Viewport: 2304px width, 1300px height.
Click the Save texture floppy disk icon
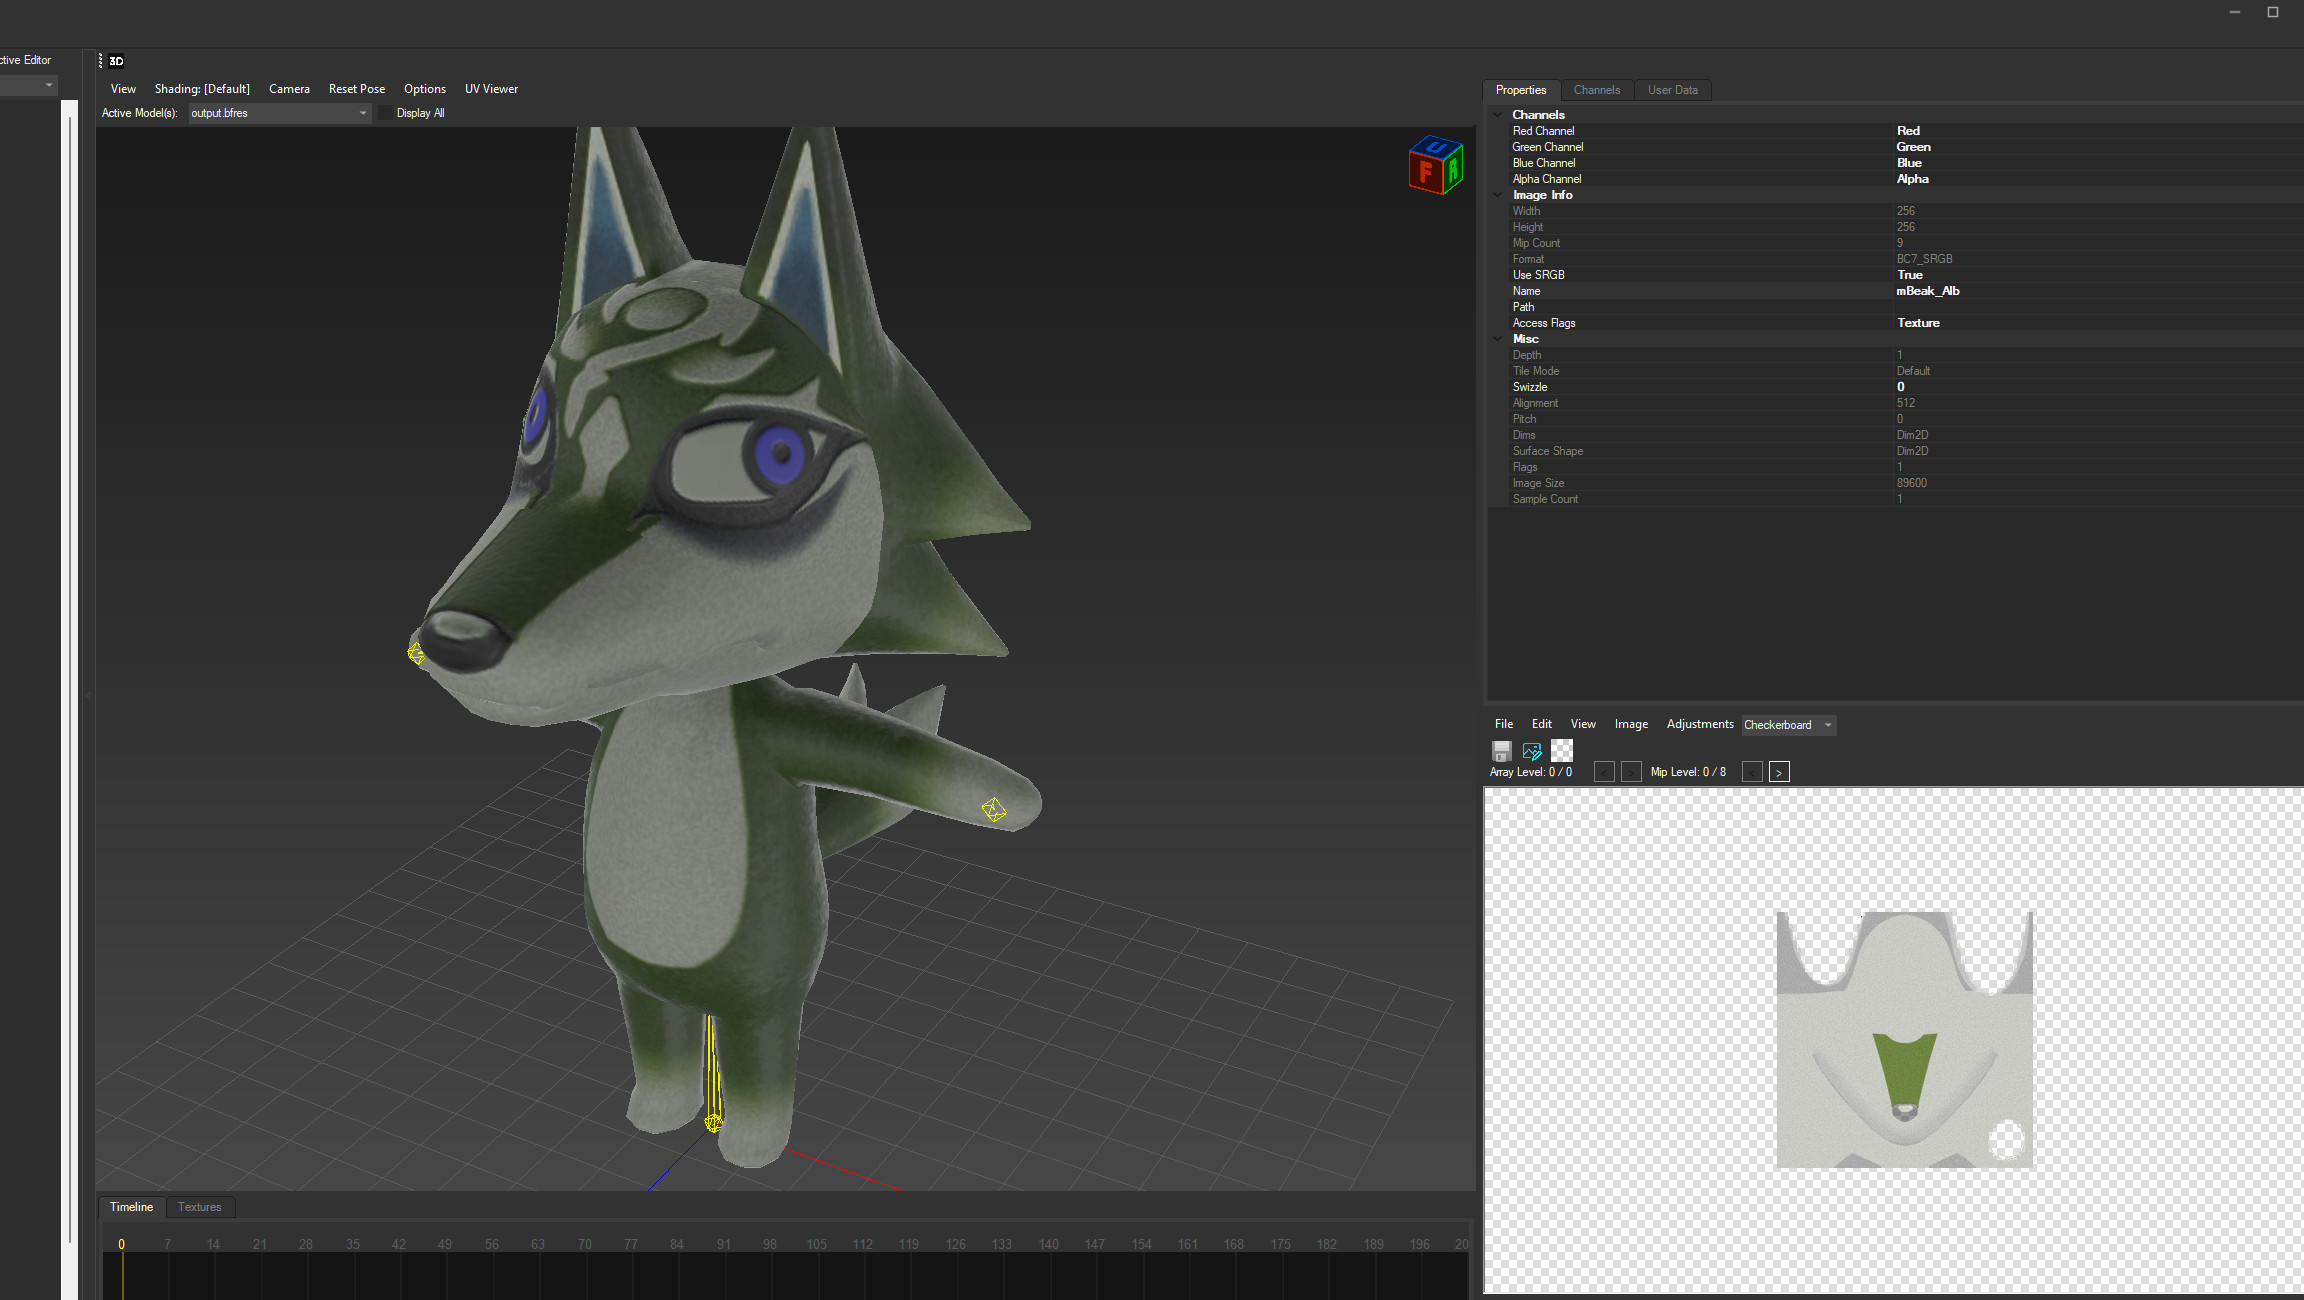pyautogui.click(x=1501, y=750)
